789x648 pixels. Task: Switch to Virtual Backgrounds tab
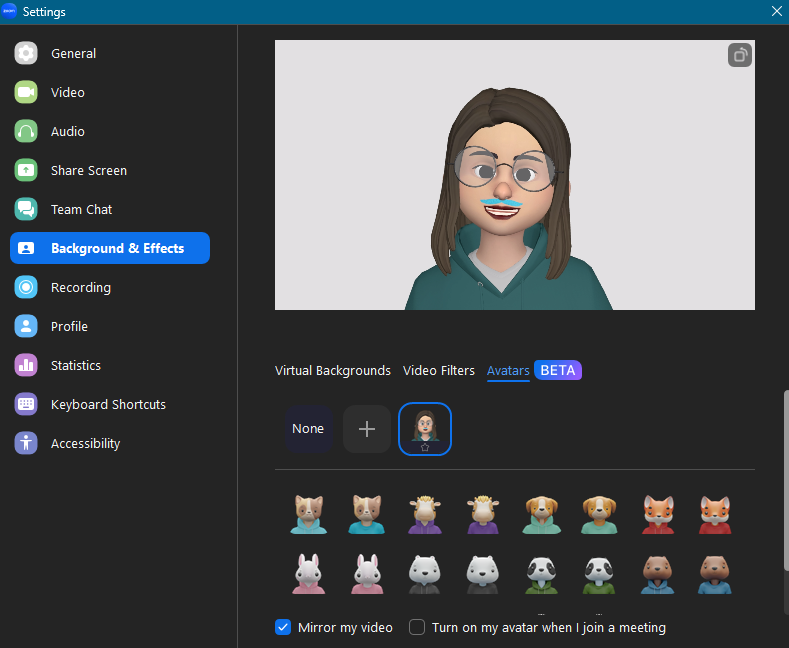click(x=332, y=371)
